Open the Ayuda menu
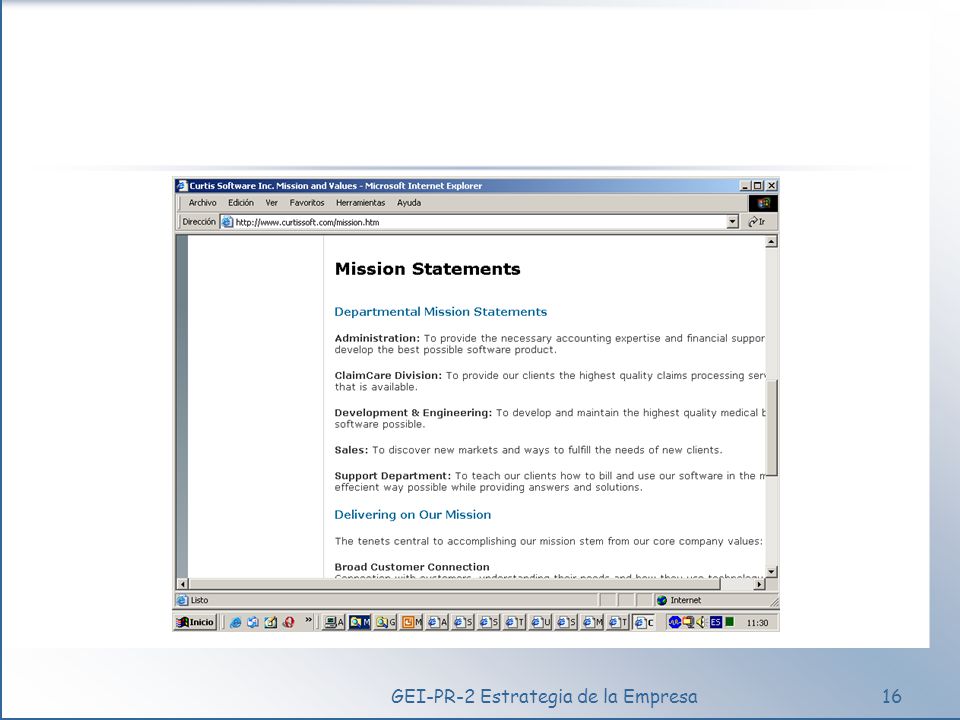Screen dimensions: 960x720 [408, 203]
